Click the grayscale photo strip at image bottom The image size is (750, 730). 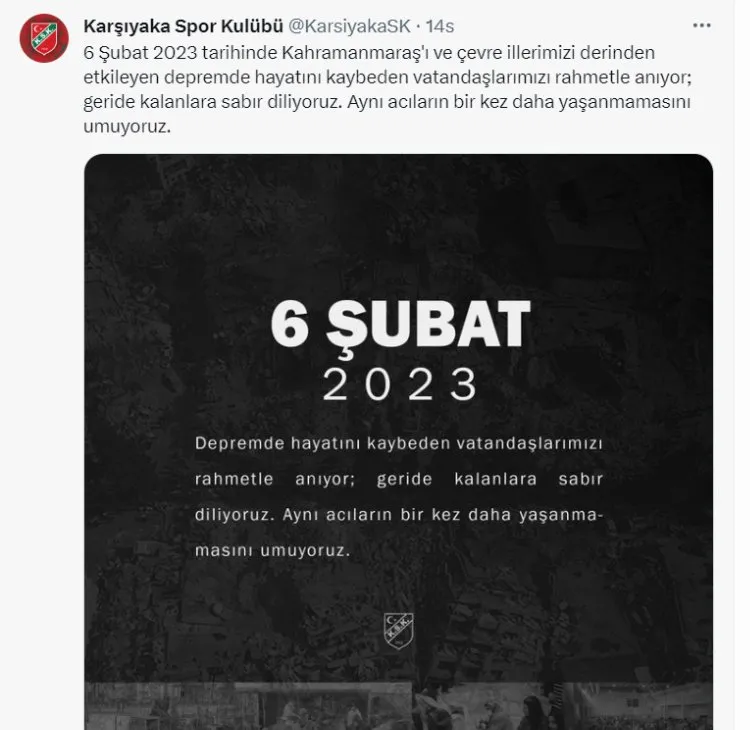(x=398, y=706)
